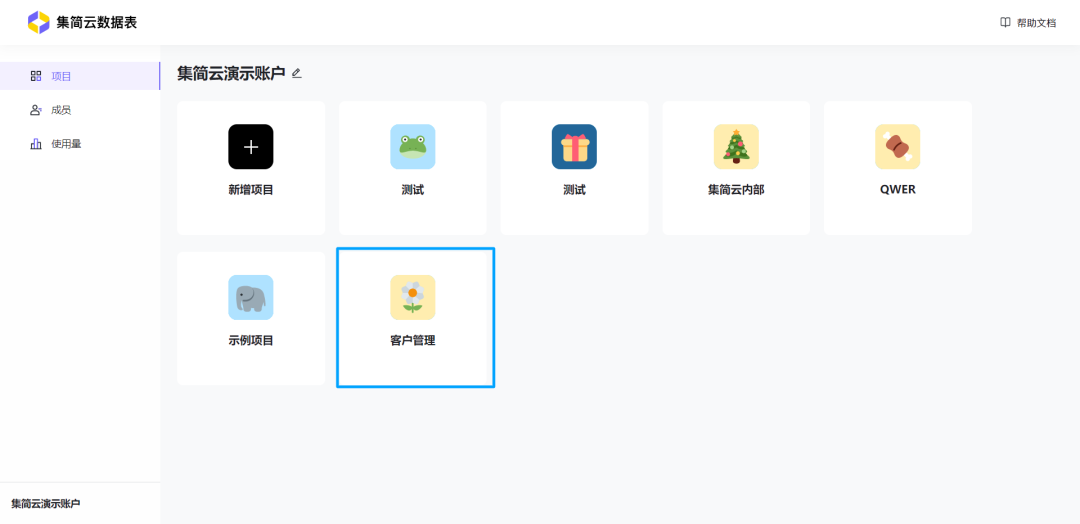Click the 集简云数据表 title text

coord(97,22)
